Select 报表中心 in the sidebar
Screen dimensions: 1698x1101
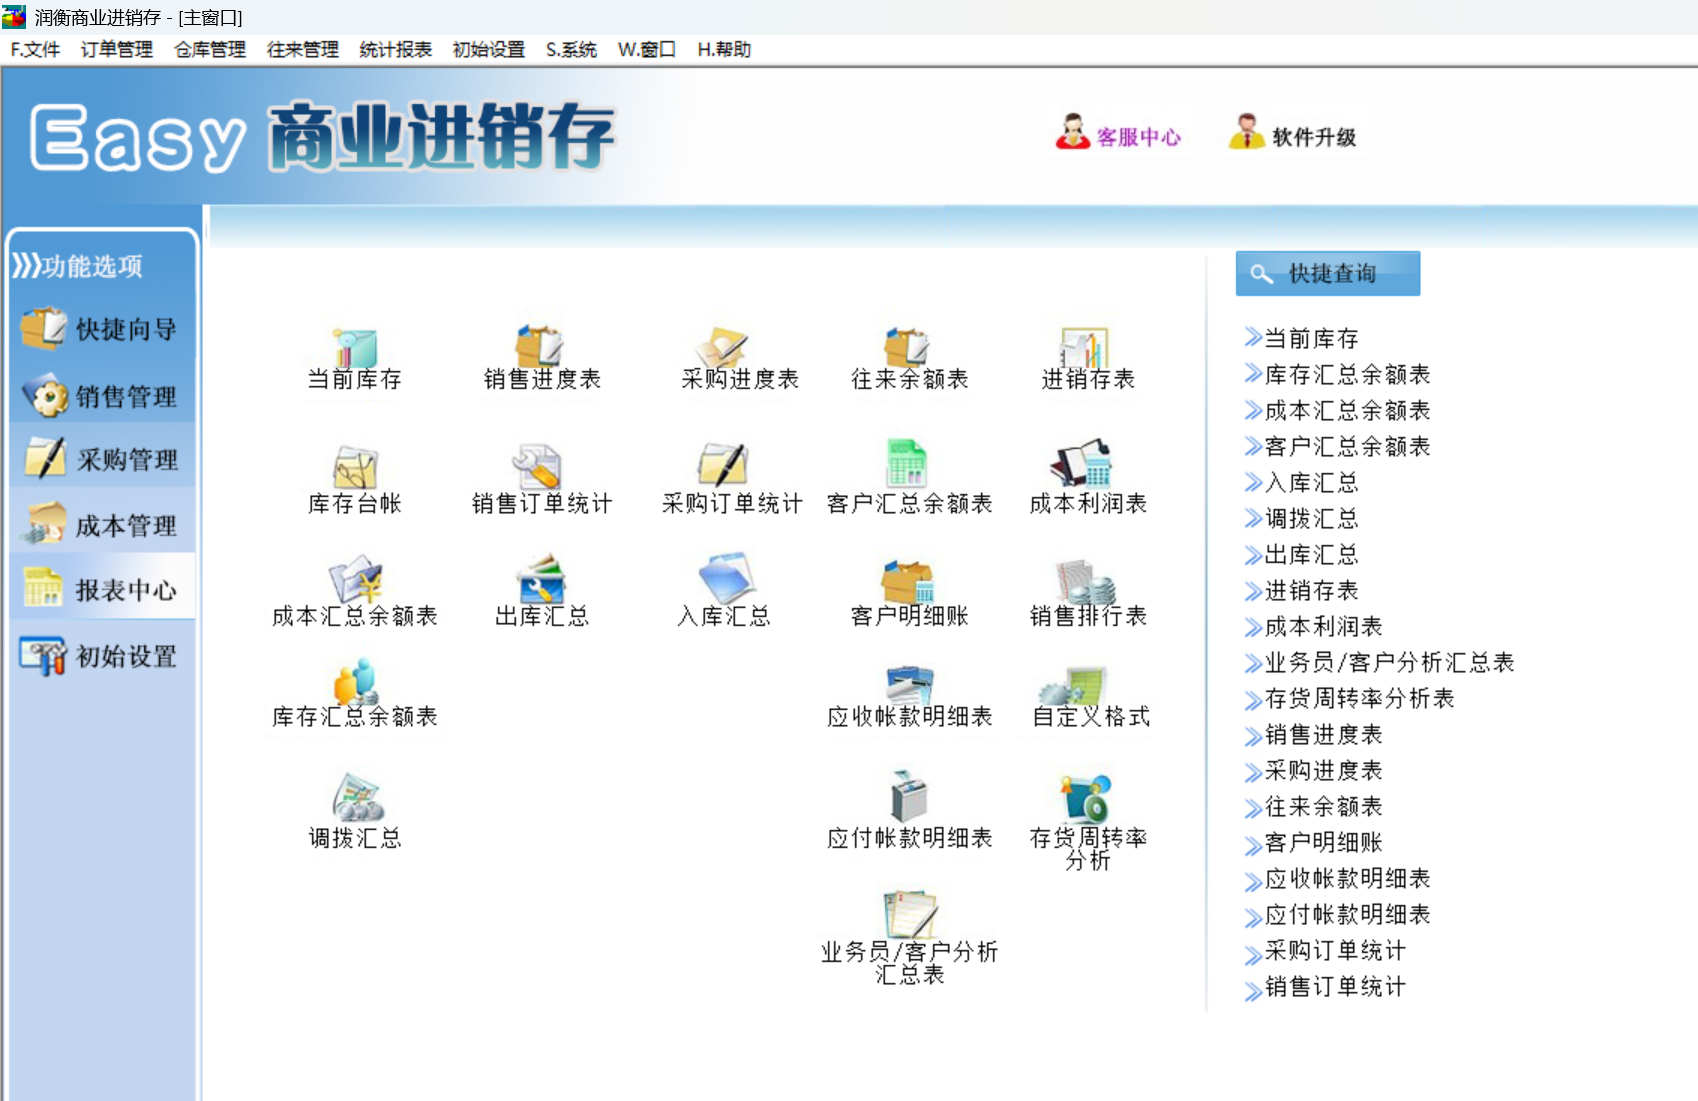point(101,590)
